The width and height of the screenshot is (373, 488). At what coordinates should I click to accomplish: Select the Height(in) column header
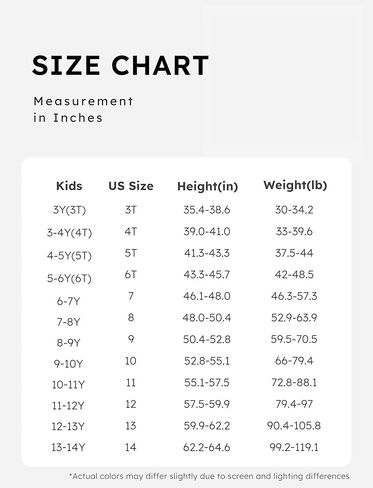[207, 186]
